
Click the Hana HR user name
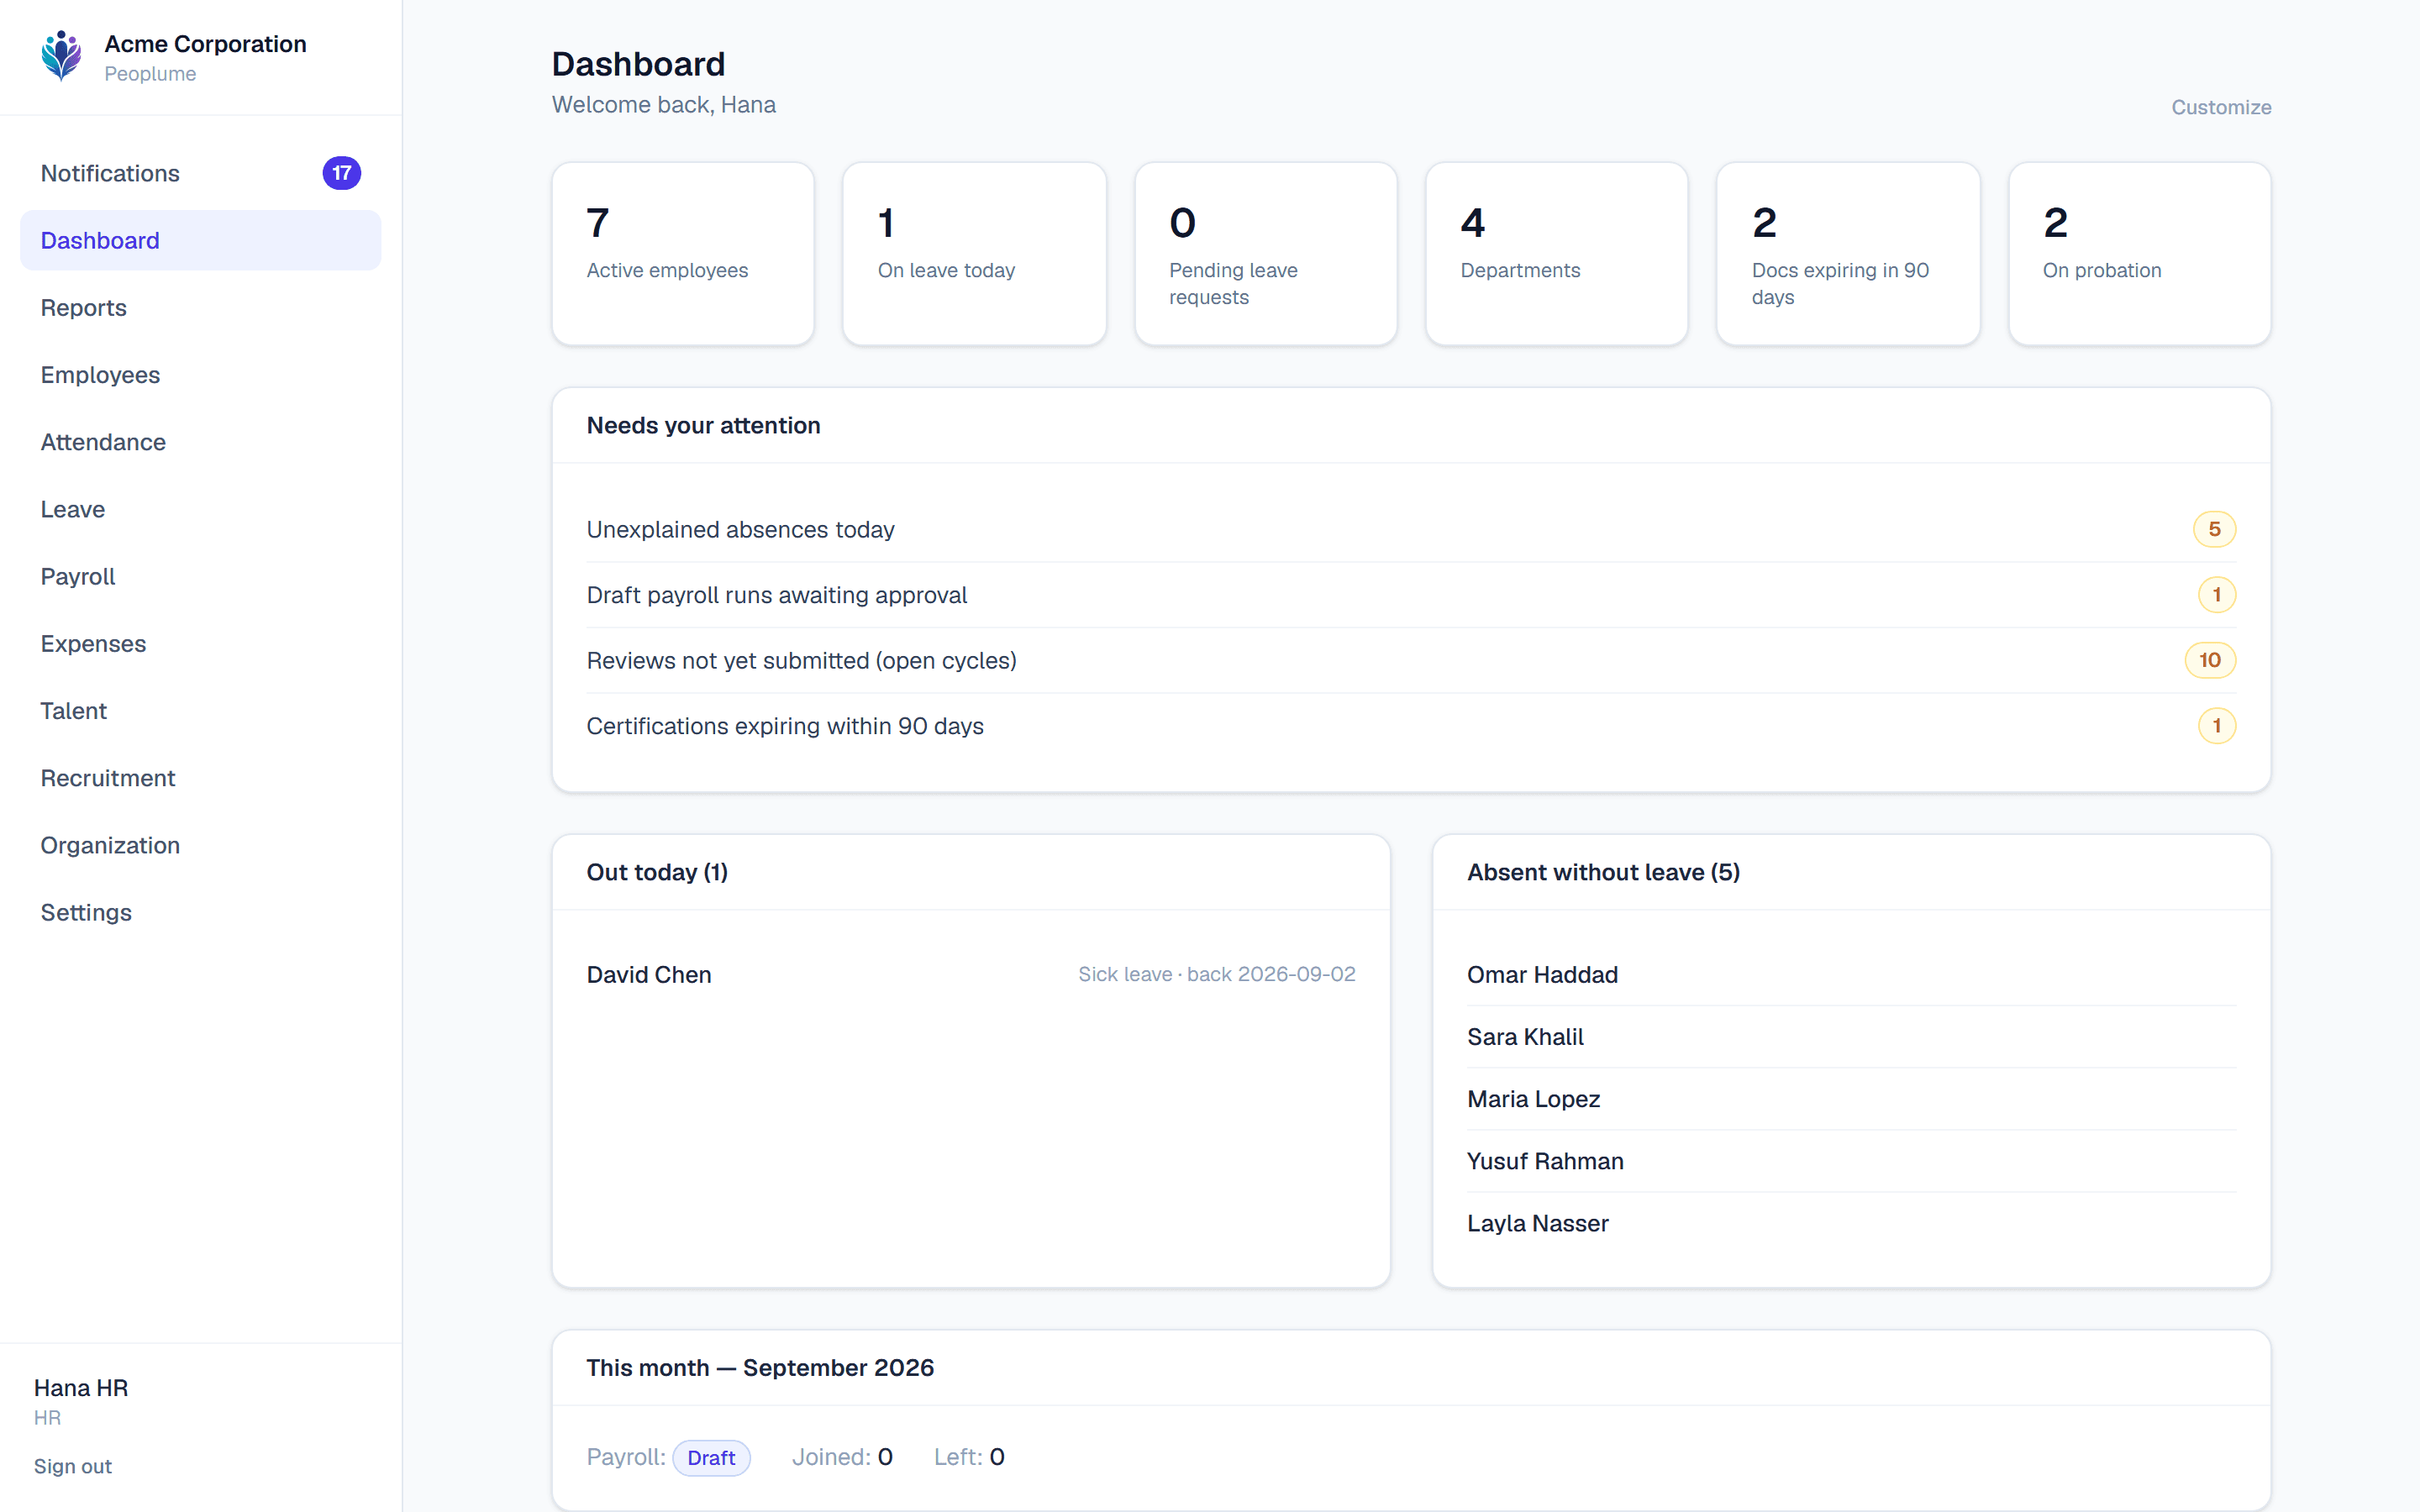81,1388
